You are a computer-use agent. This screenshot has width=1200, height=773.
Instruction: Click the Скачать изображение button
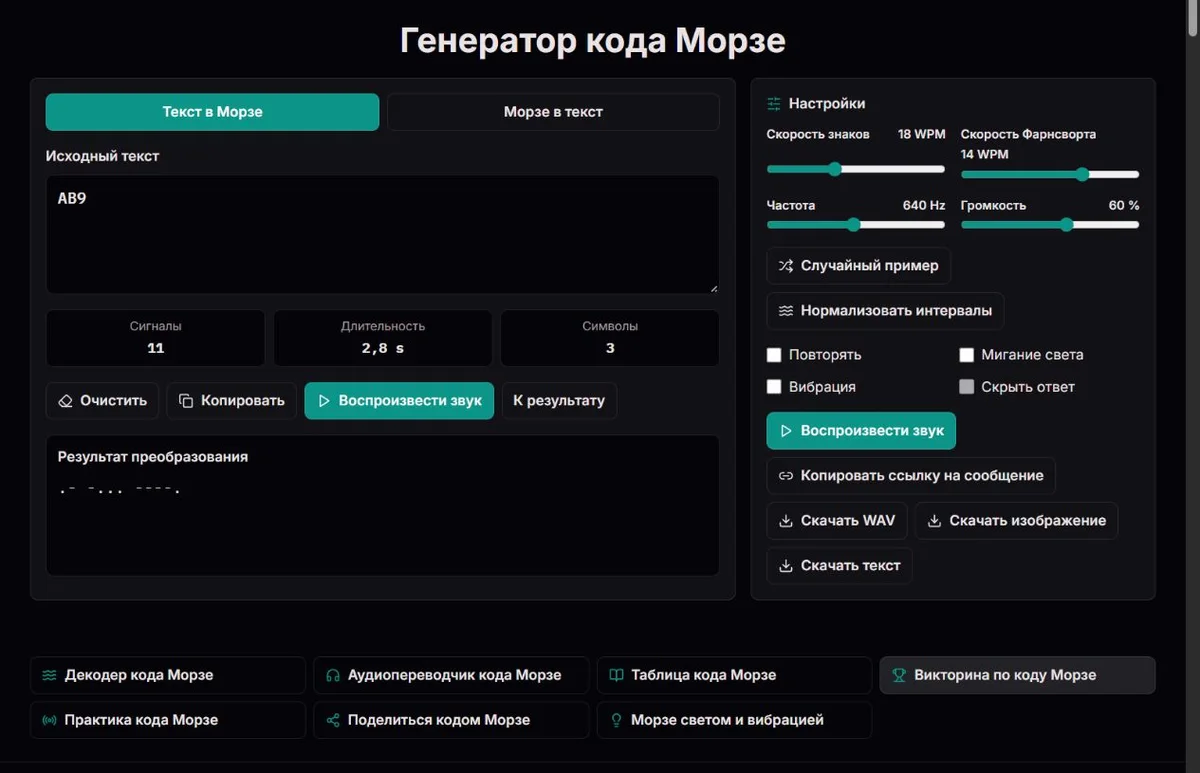(1016, 521)
